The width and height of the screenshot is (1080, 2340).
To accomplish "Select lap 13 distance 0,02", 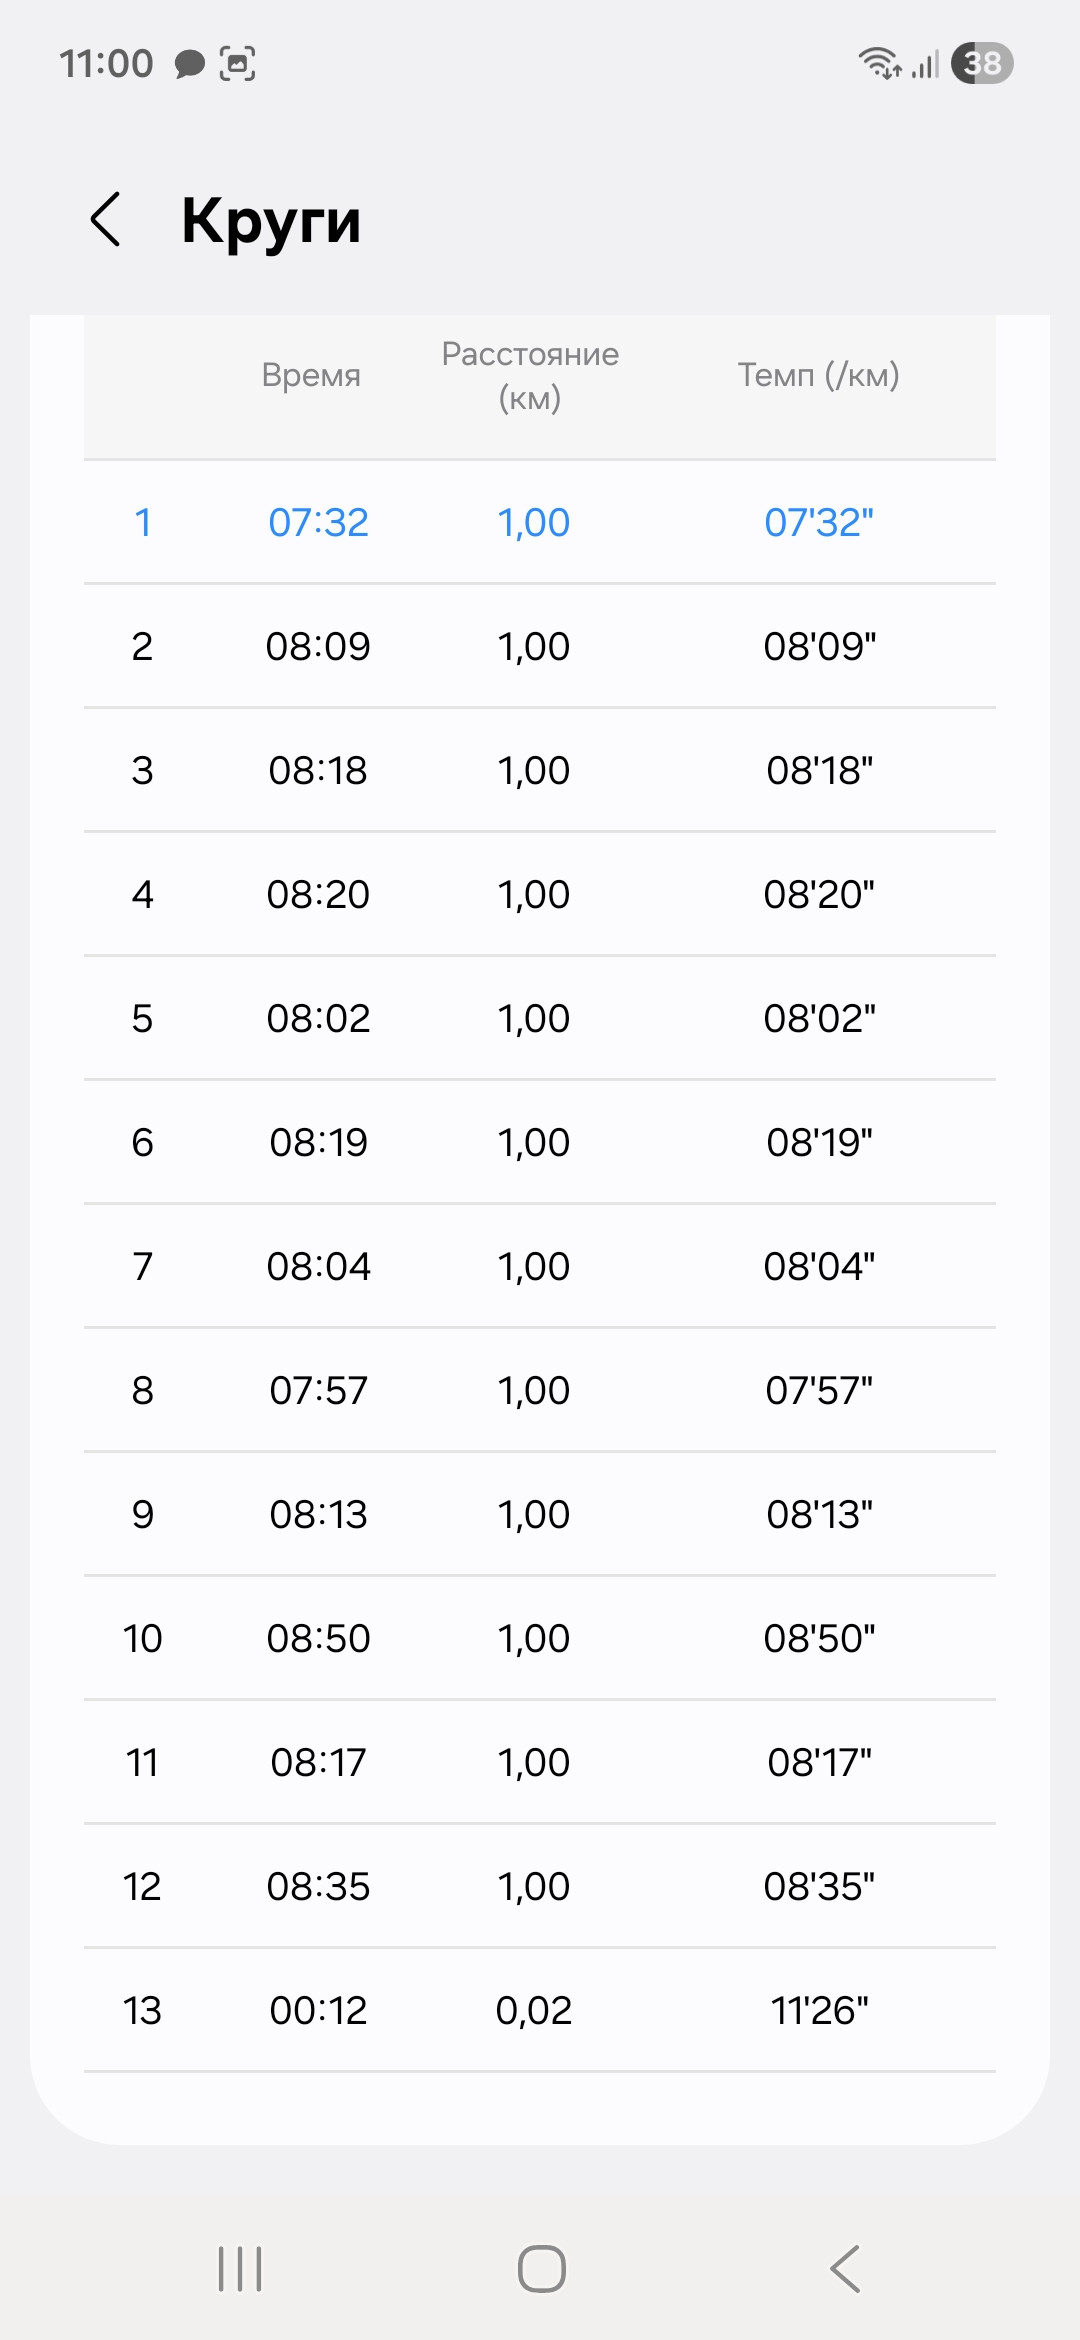I will point(534,2010).
